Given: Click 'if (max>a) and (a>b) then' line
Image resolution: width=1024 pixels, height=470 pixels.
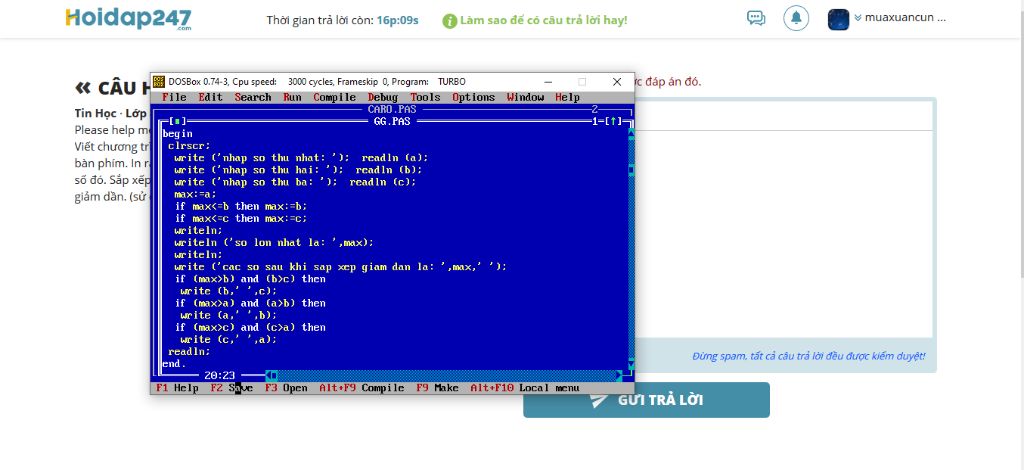Looking at the screenshot, I should click(x=249, y=303).
